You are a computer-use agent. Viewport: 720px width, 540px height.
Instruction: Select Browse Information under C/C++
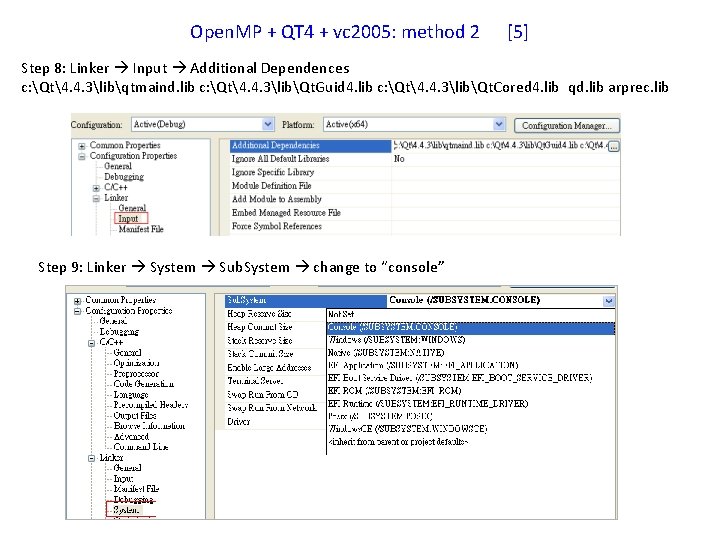coord(149,426)
